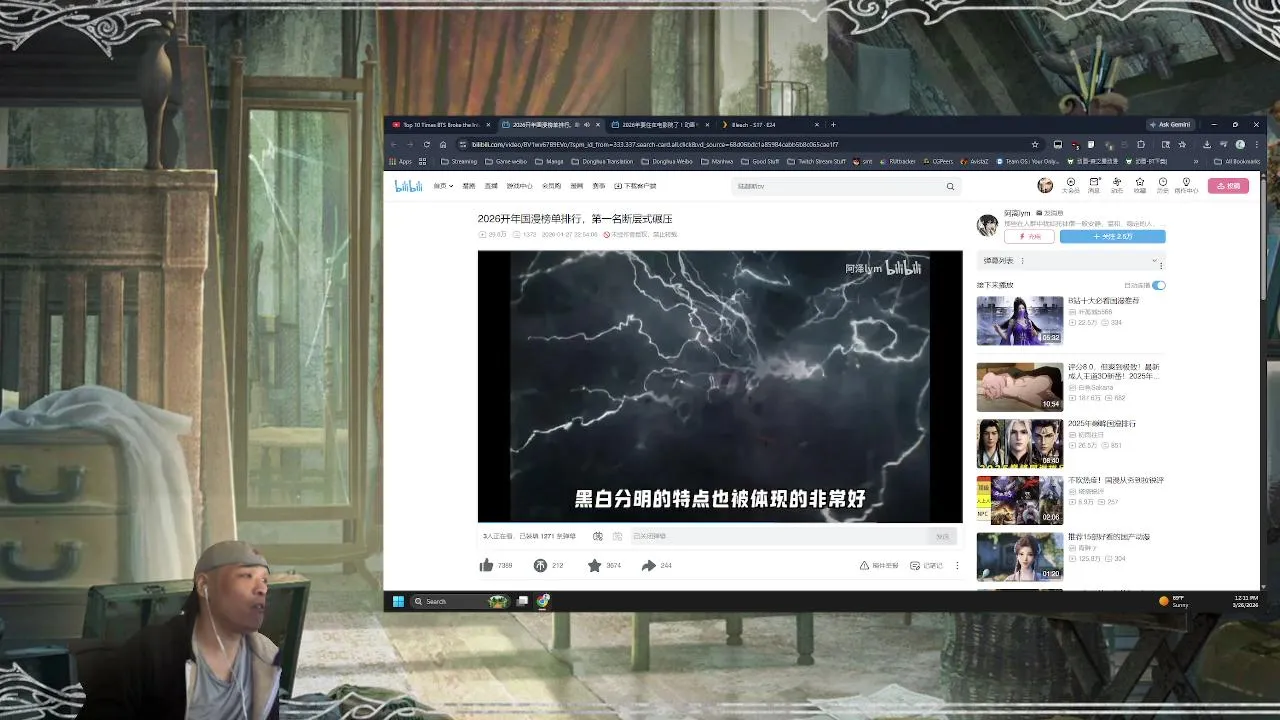
Task: Open Chrome three-dot menu
Action: click(x=1256, y=144)
